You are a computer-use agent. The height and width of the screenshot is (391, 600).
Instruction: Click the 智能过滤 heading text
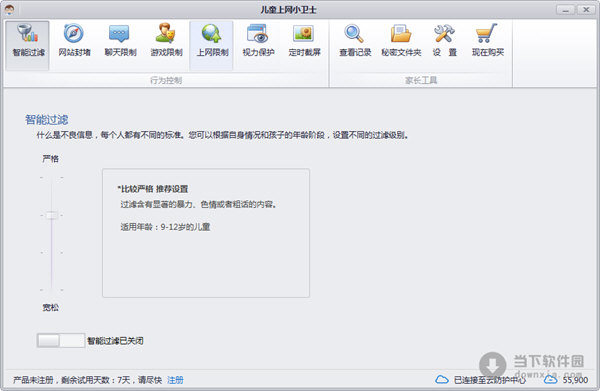(46, 119)
